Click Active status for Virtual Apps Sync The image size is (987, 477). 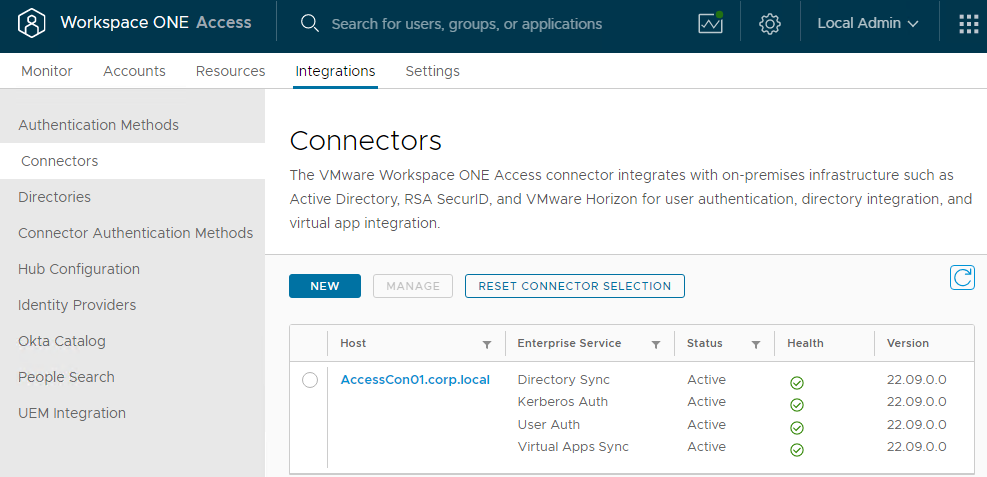[706, 447]
